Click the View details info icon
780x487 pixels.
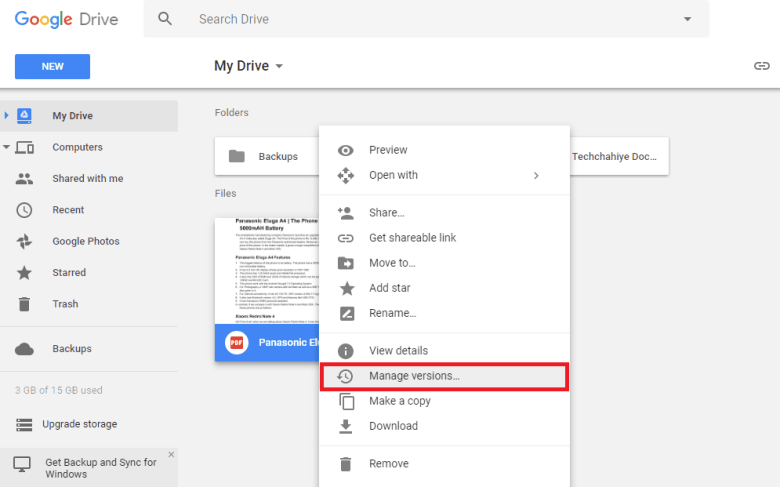click(x=346, y=351)
